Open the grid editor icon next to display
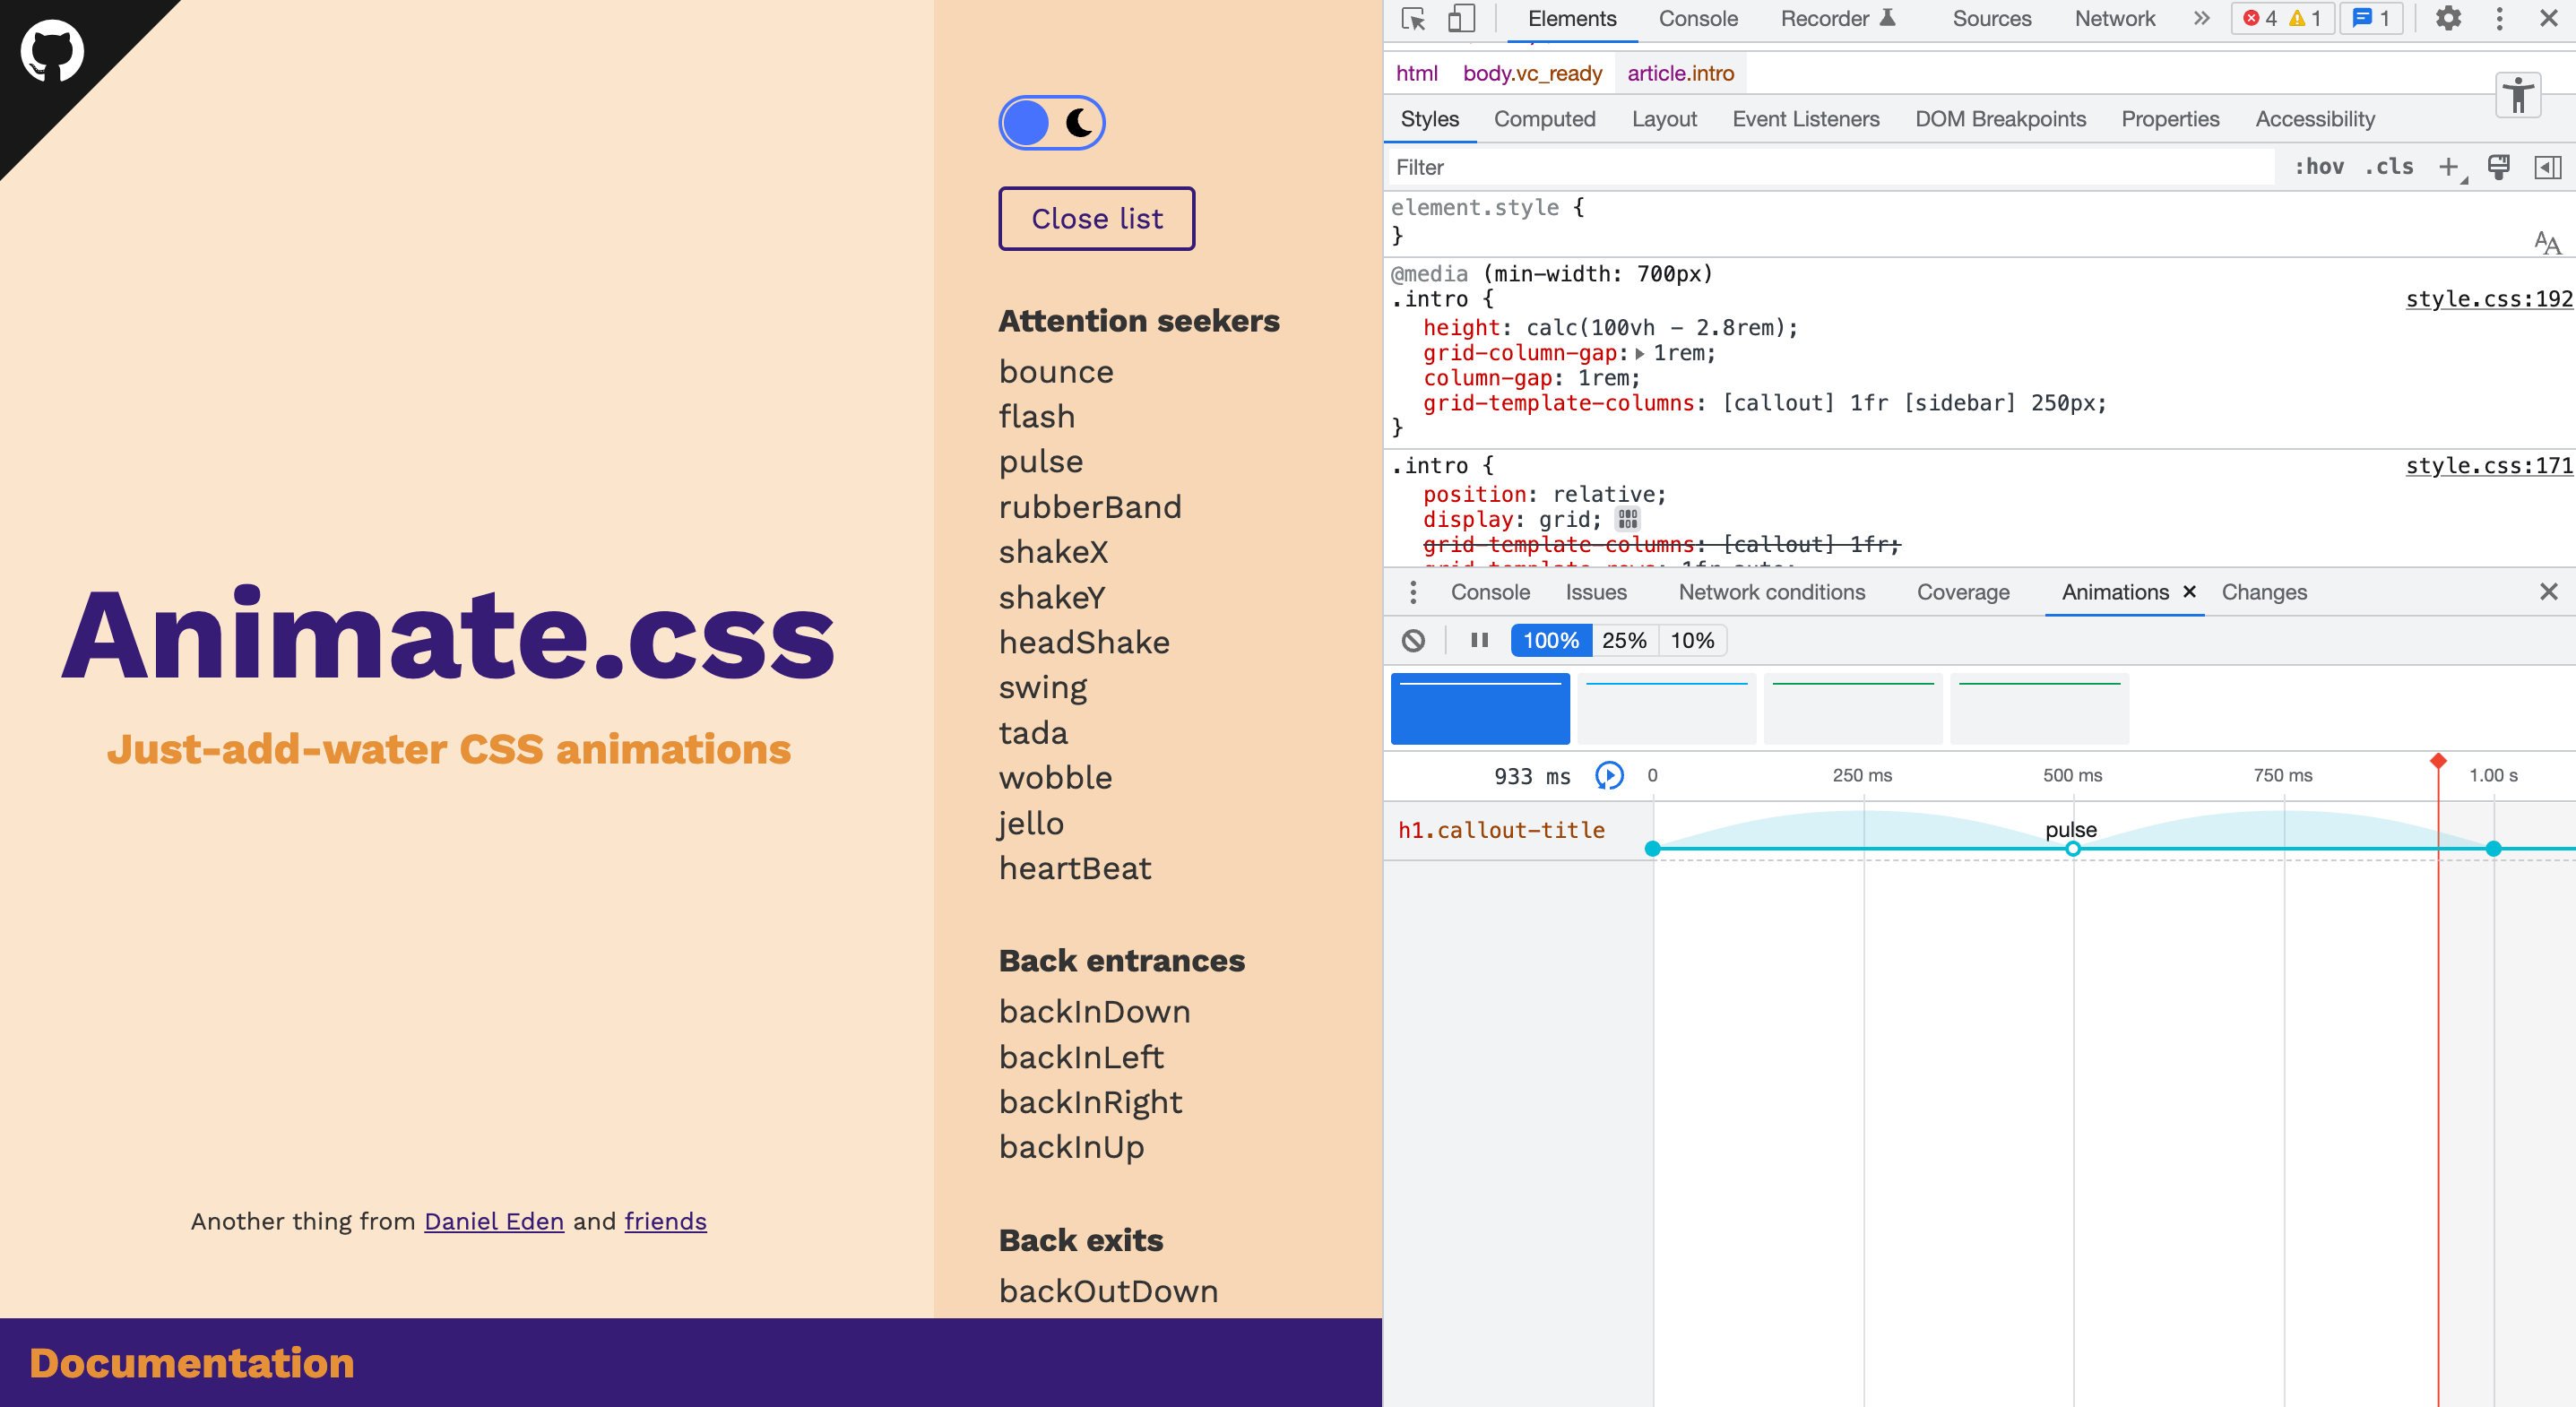 pos(1628,519)
